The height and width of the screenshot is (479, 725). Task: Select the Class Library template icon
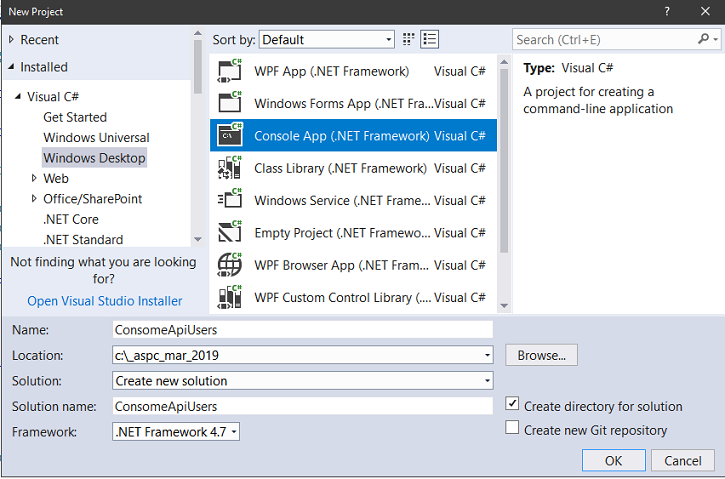point(230,167)
